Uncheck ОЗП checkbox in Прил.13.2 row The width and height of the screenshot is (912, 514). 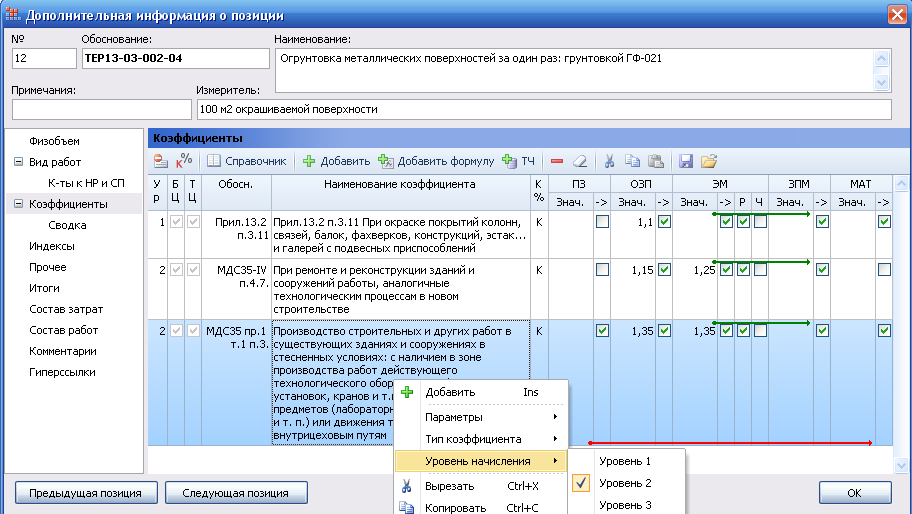[x=664, y=221]
